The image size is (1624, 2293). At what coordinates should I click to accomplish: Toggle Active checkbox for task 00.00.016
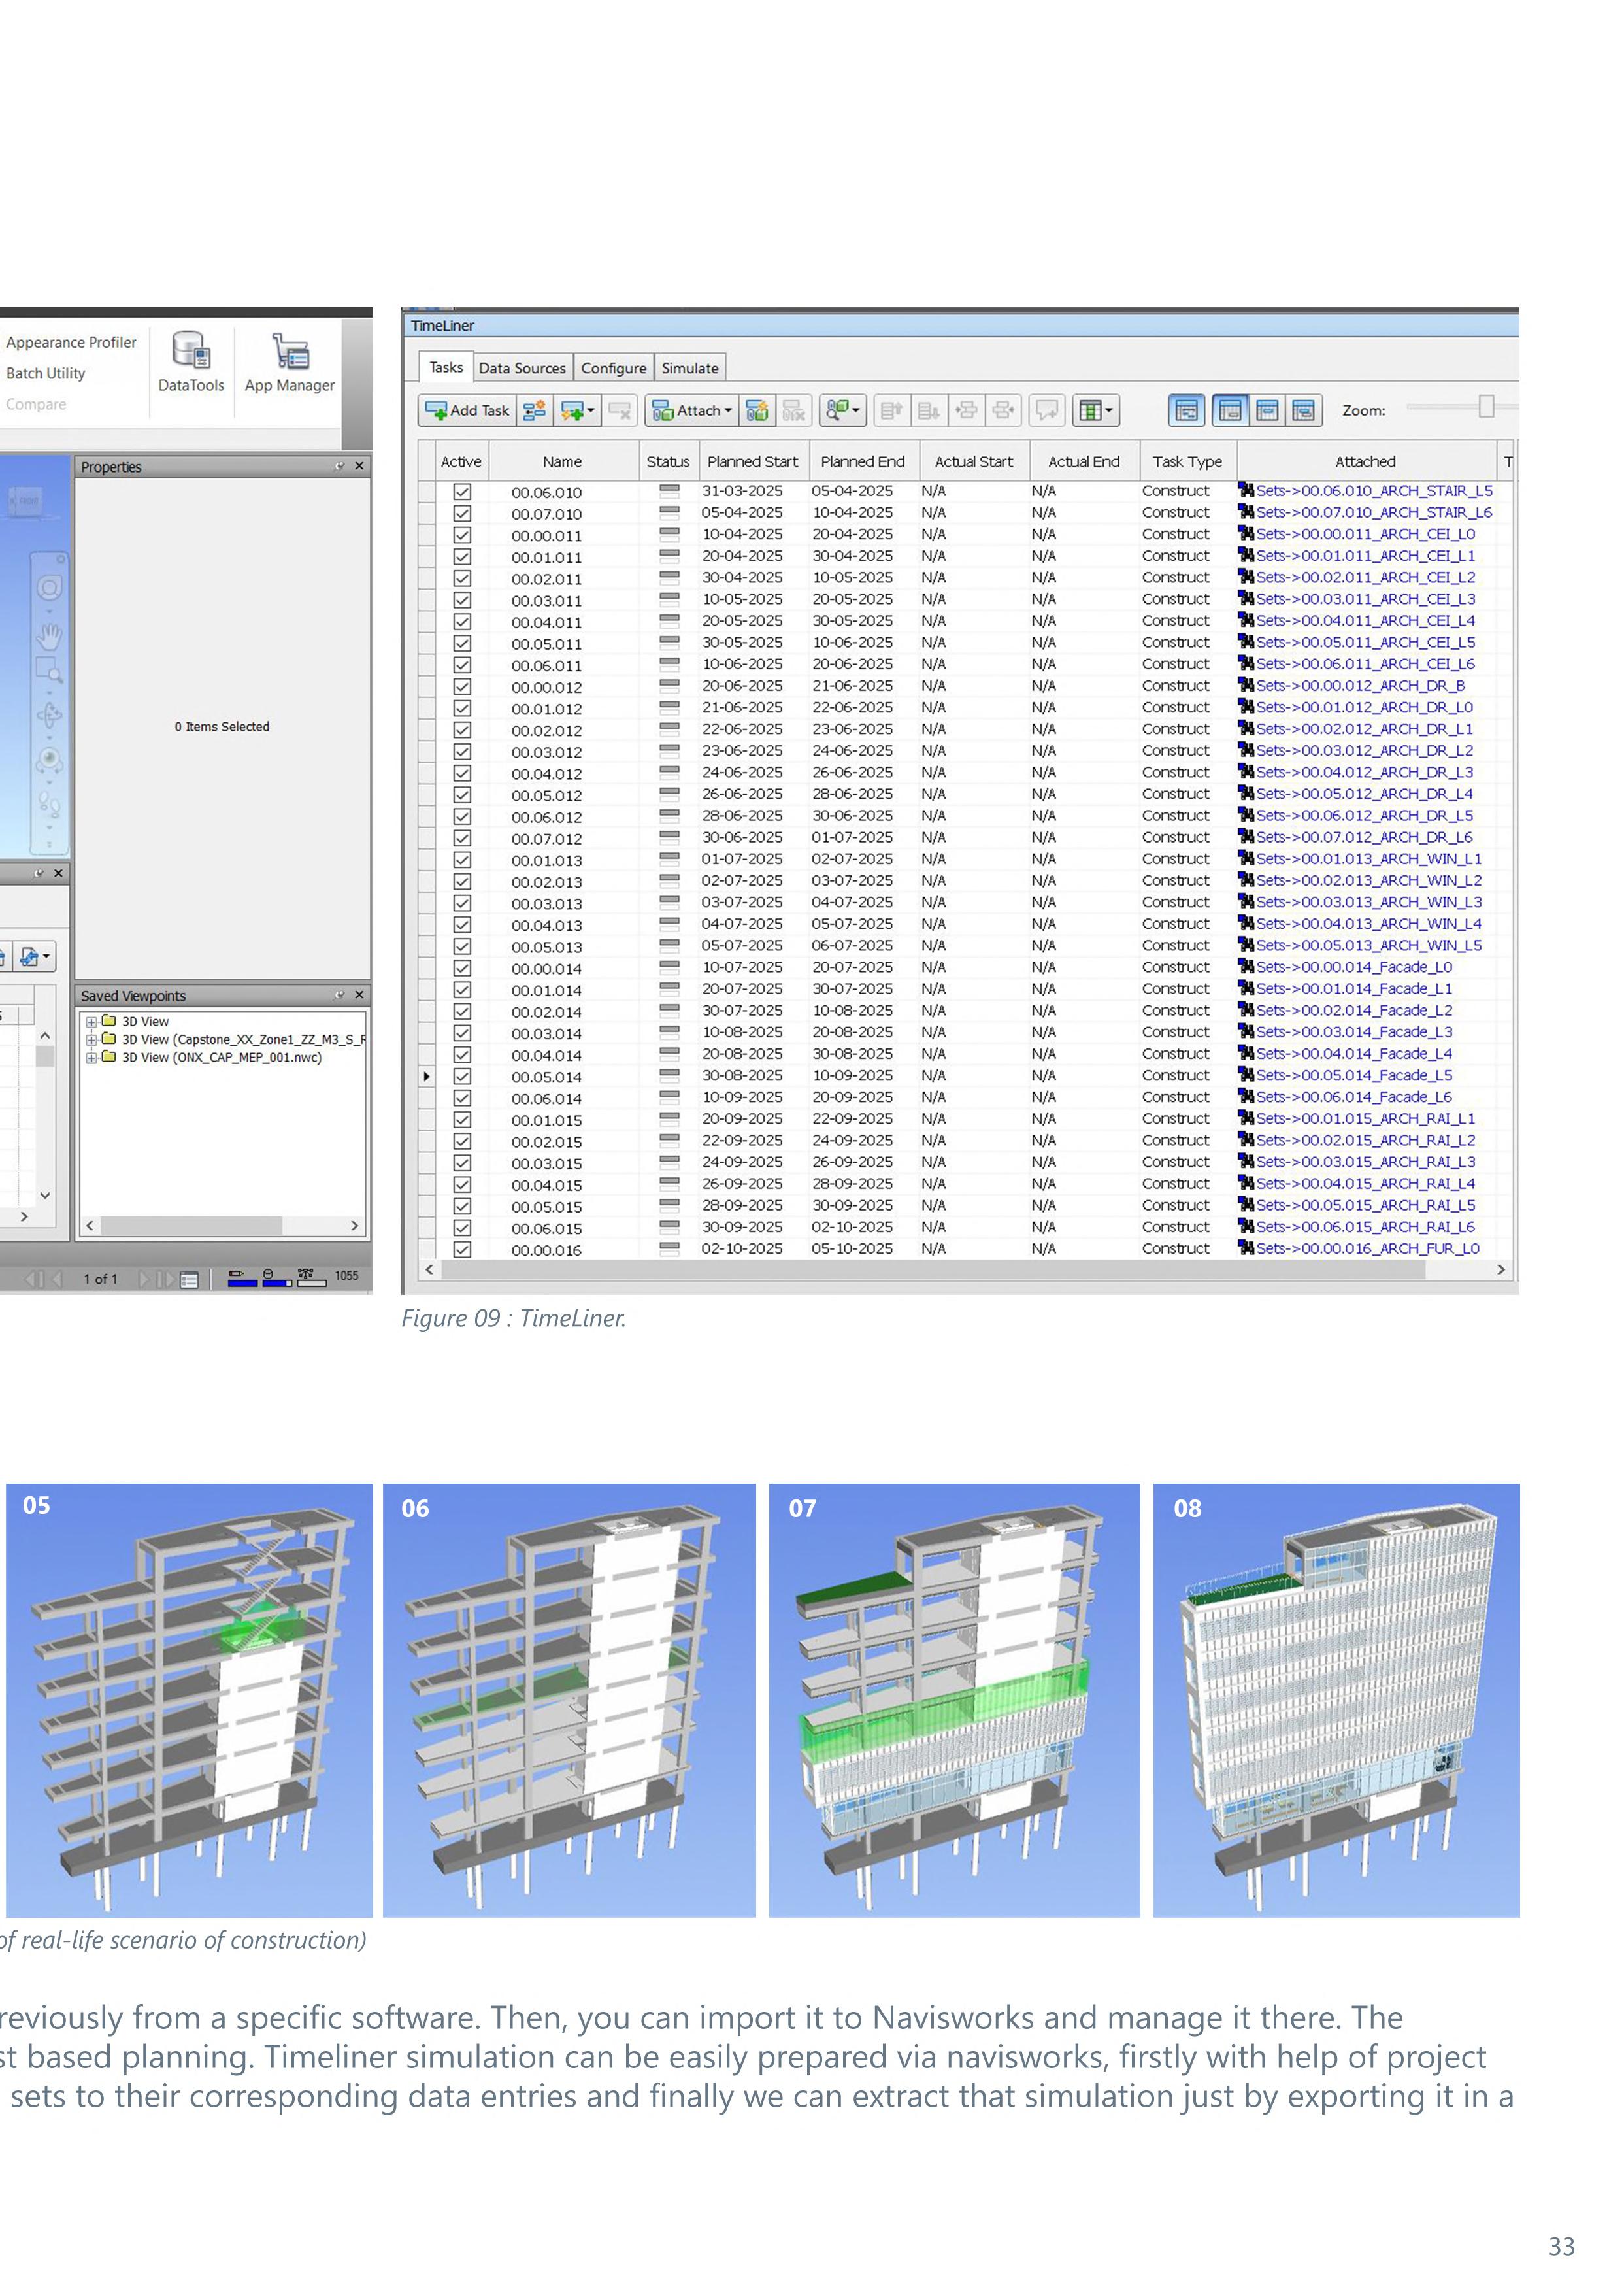462,1249
